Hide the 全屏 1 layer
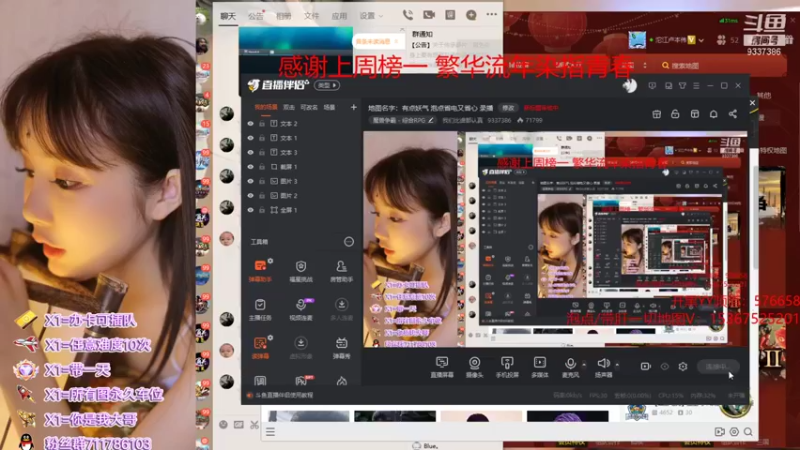The width and height of the screenshot is (800, 450). pyautogui.click(x=251, y=210)
